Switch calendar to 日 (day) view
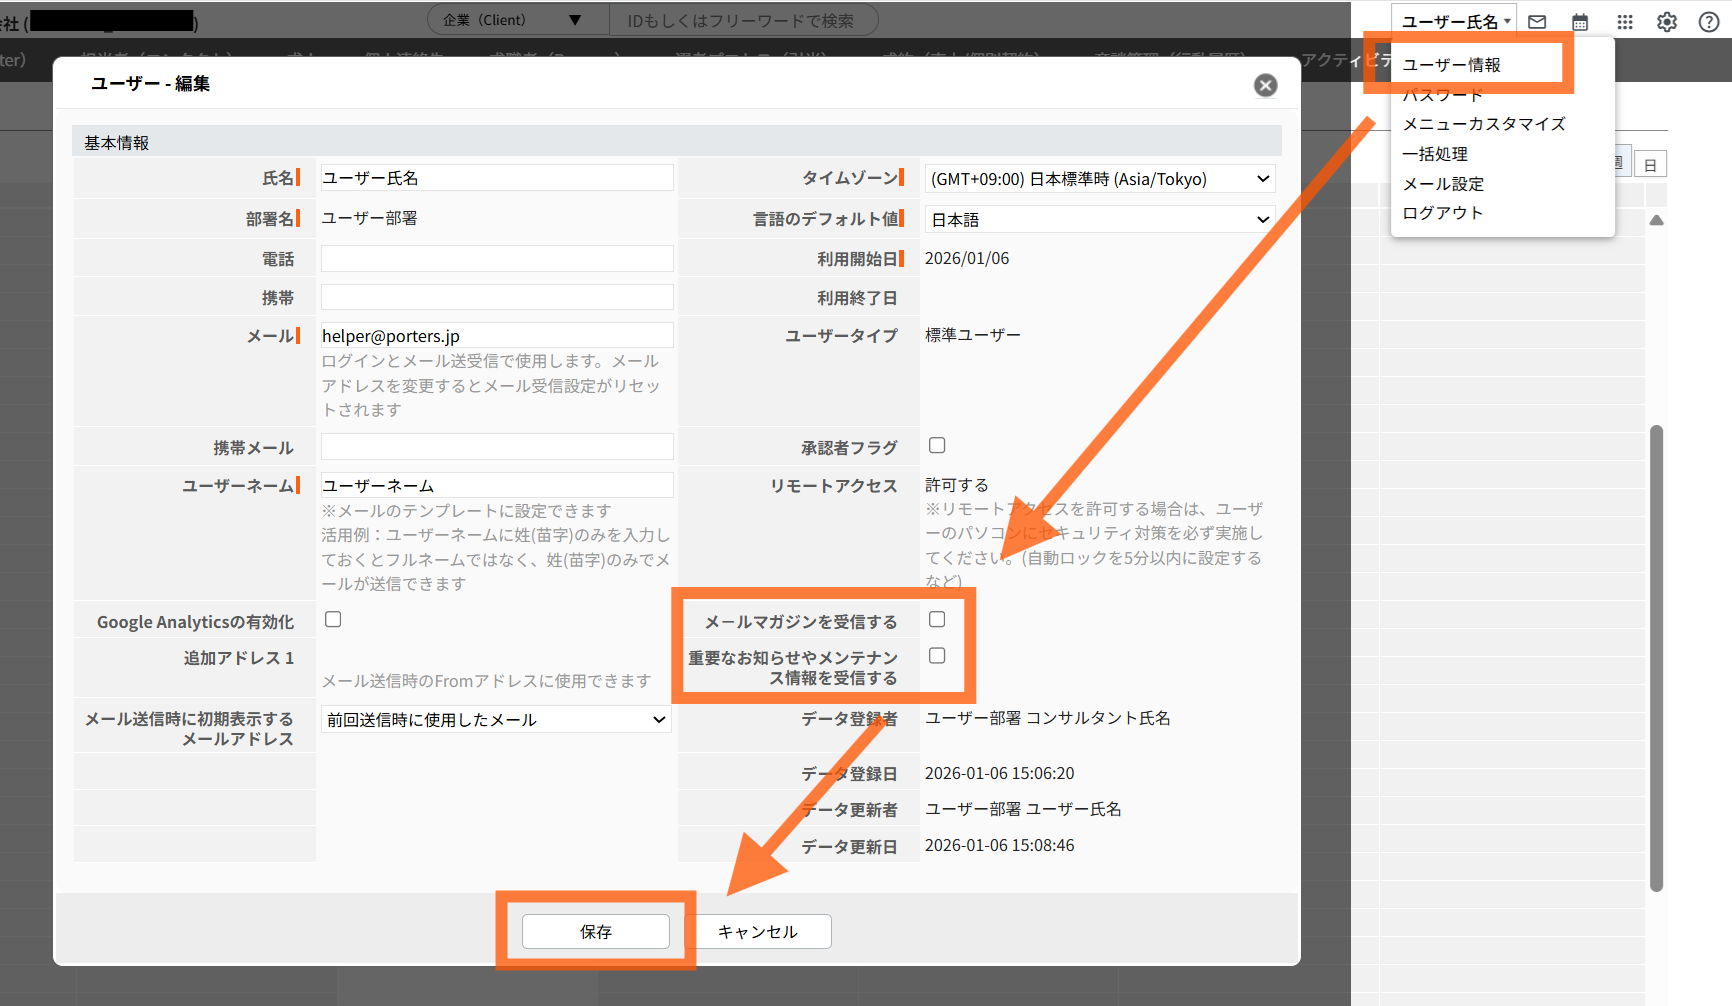This screenshot has height=1006, width=1732. [1650, 162]
